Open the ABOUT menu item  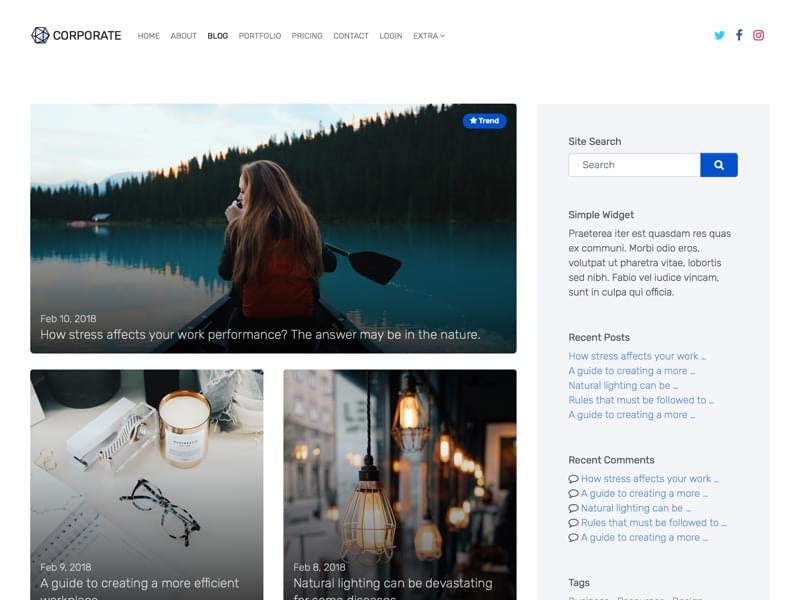184,36
